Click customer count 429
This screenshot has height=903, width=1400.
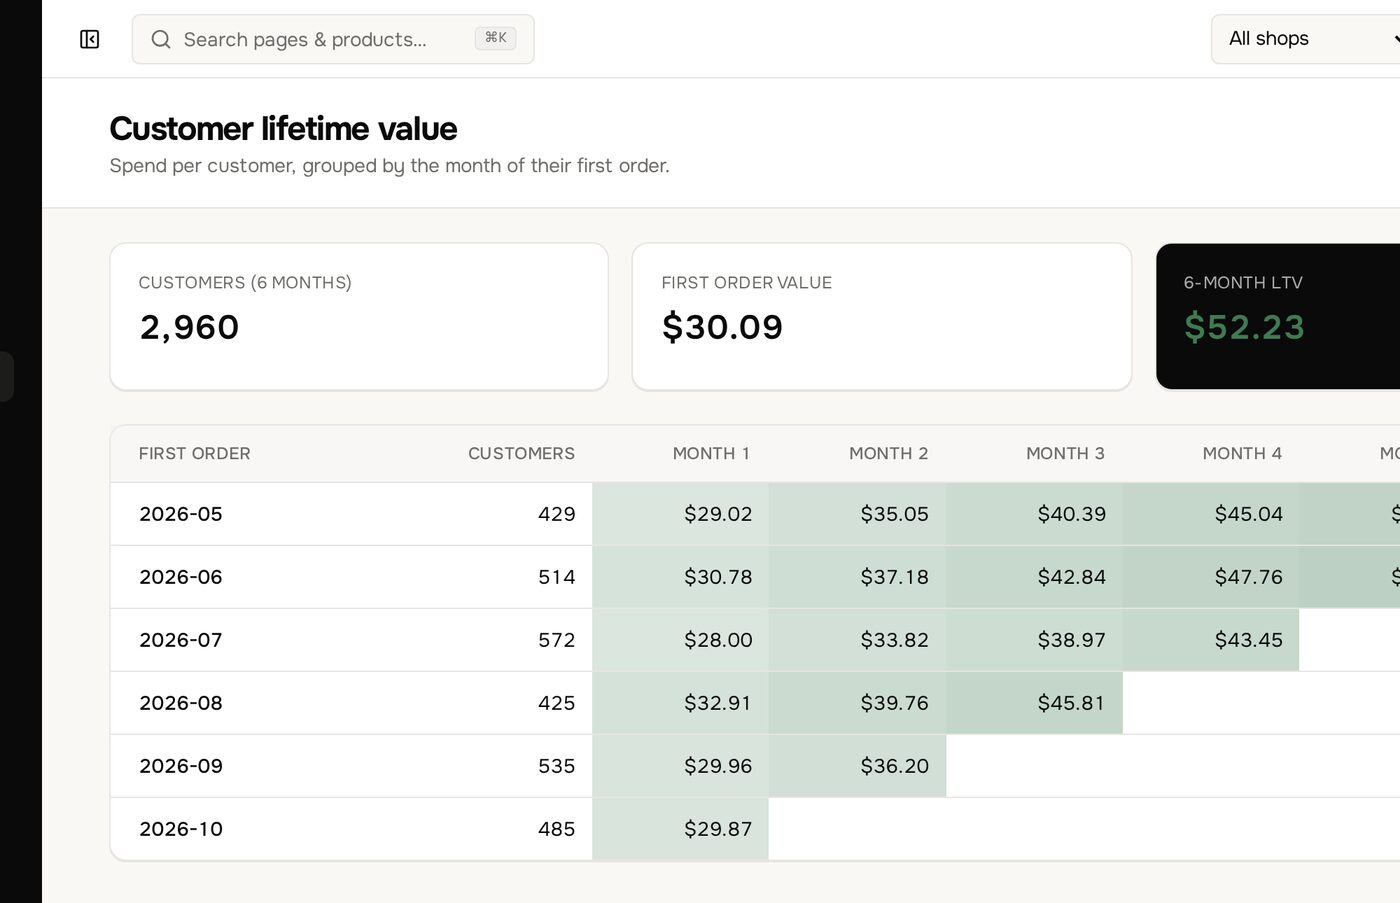pyautogui.click(x=556, y=514)
